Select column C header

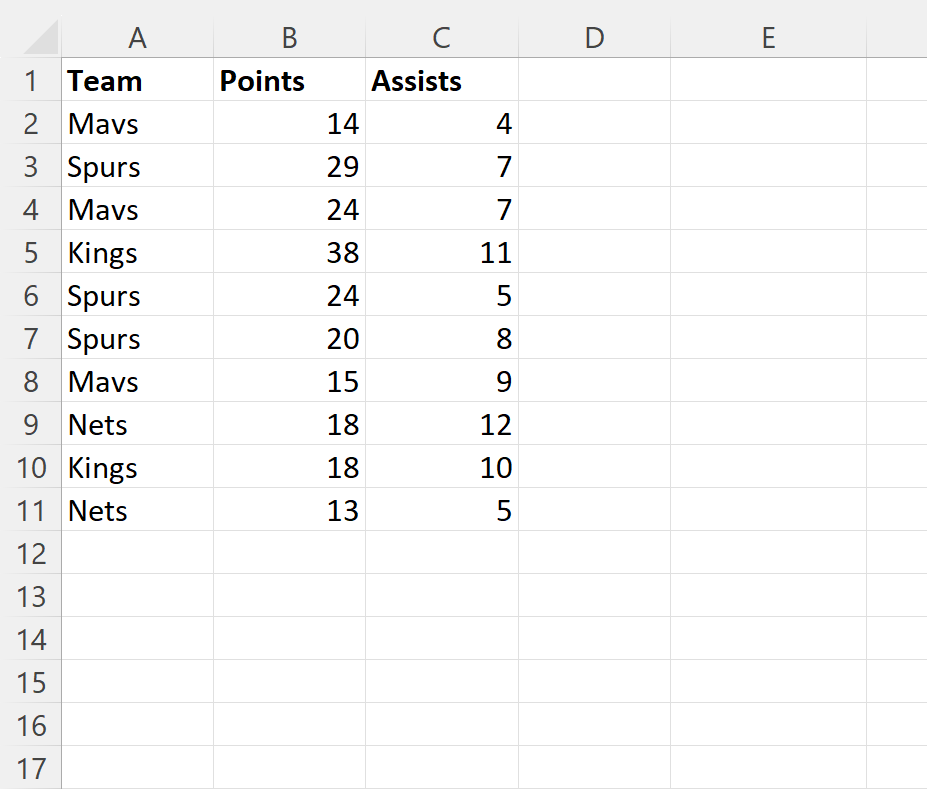[441, 38]
